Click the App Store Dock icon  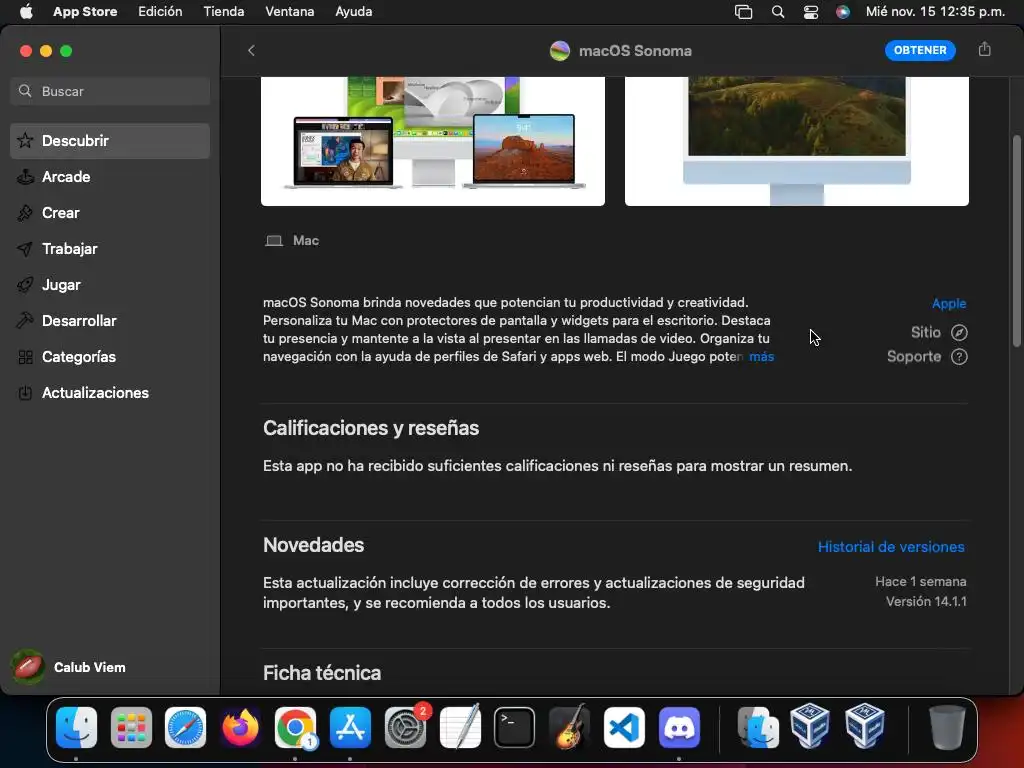[x=350, y=727]
